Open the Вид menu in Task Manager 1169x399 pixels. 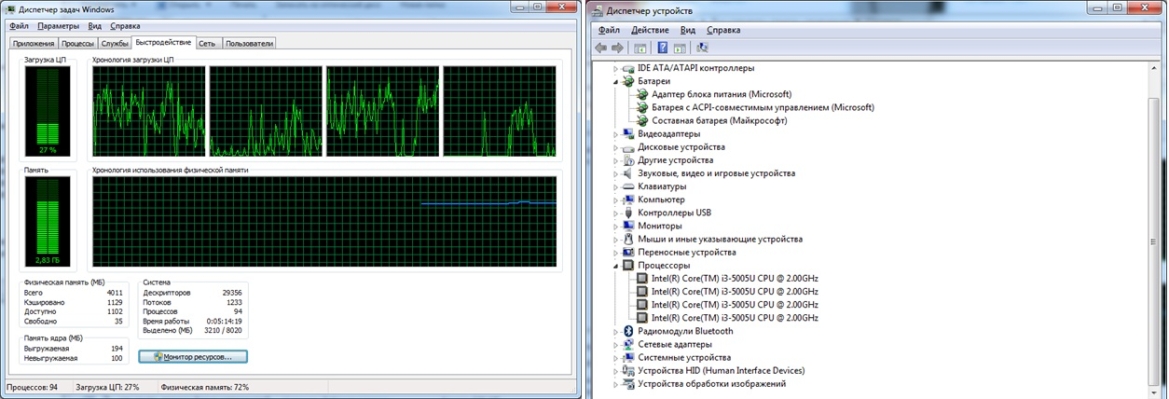click(x=95, y=26)
